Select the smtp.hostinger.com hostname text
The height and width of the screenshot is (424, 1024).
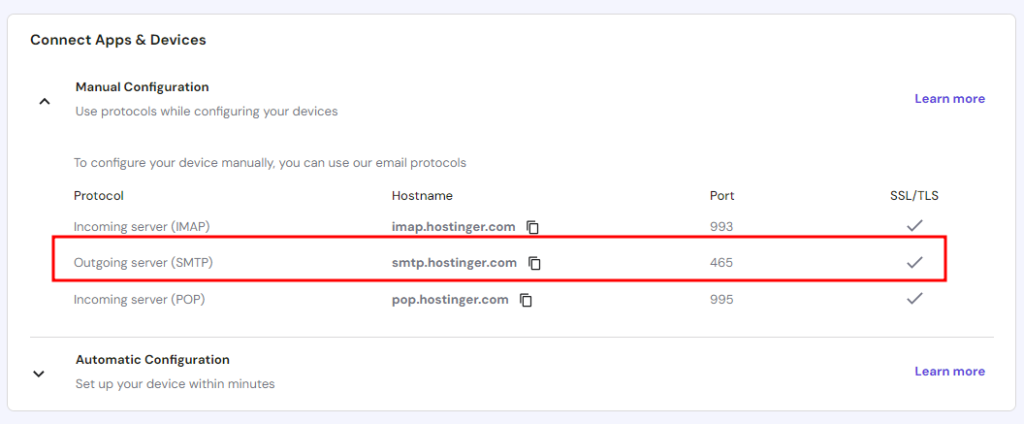(454, 263)
